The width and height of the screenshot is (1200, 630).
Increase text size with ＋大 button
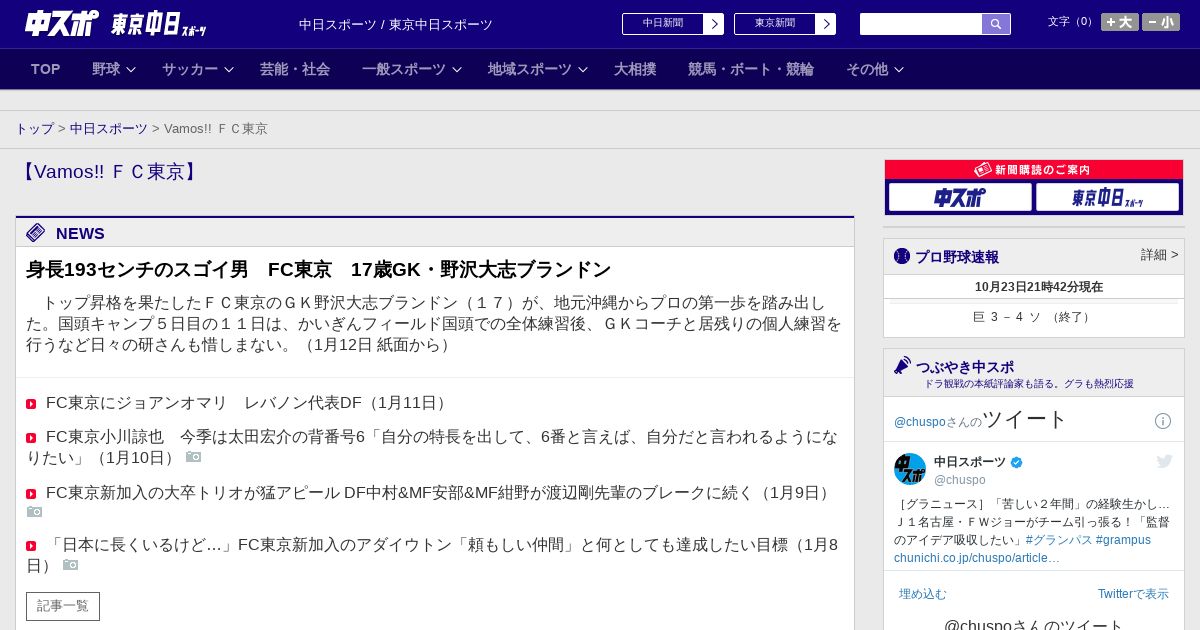click(x=1120, y=22)
